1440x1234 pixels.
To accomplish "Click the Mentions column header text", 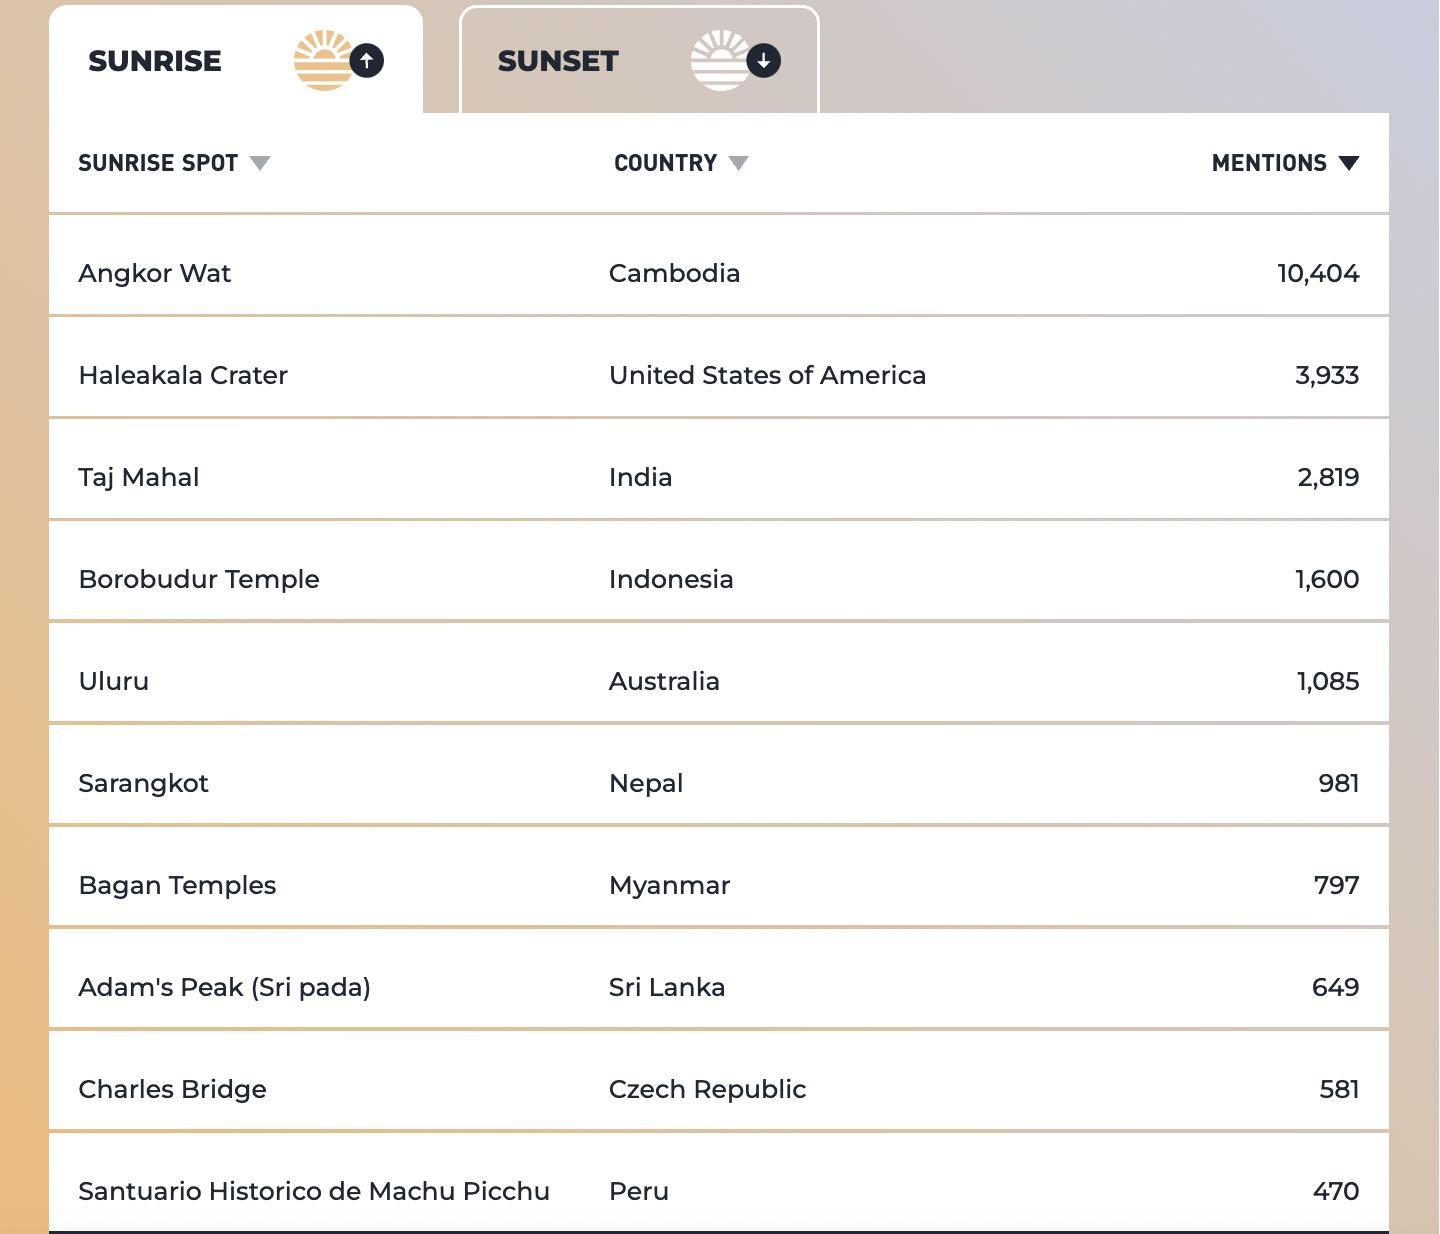I will [x=1269, y=163].
